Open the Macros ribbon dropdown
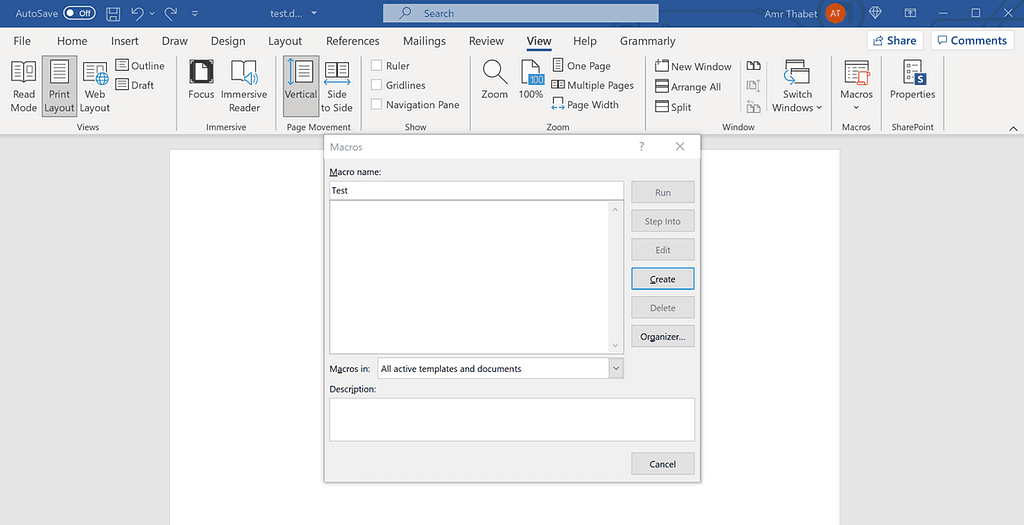Viewport: 1024px width, 525px height. pos(856,87)
